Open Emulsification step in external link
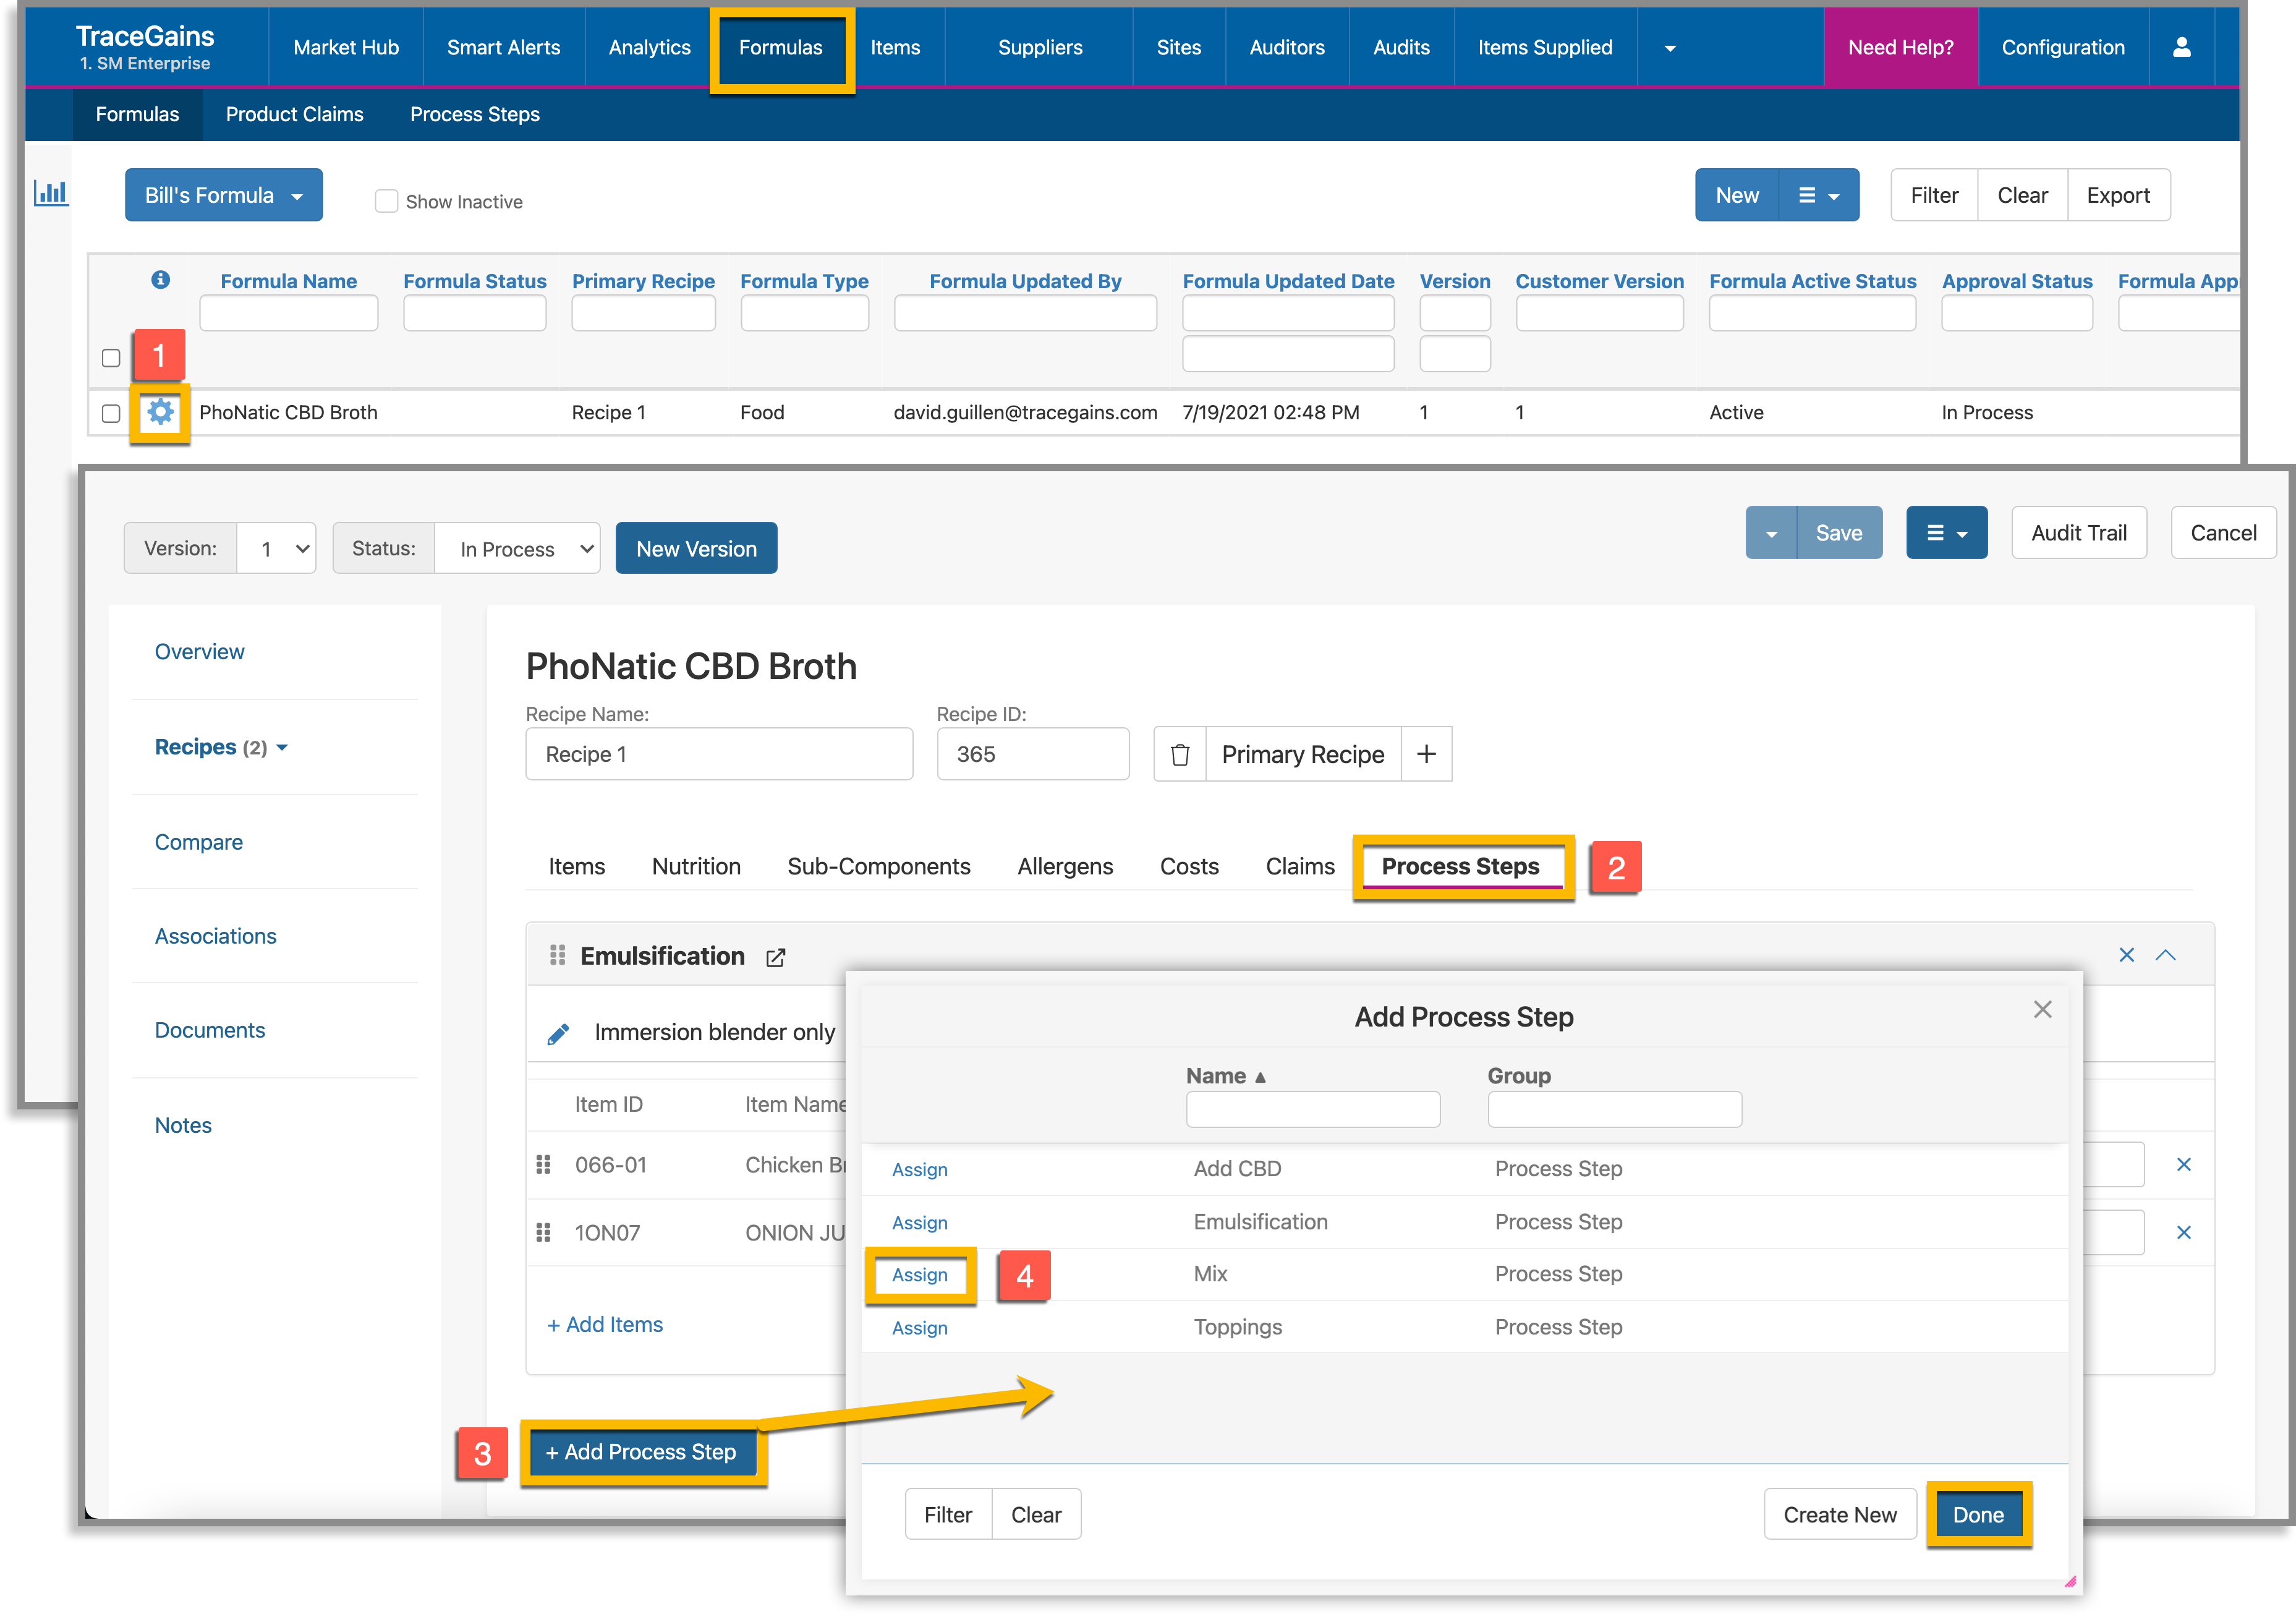 pos(776,957)
